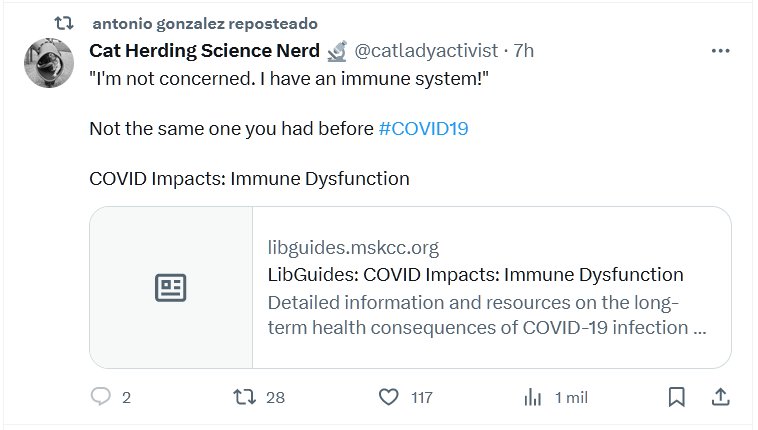
Task: Open the 7h timestamp link
Action: (524, 51)
